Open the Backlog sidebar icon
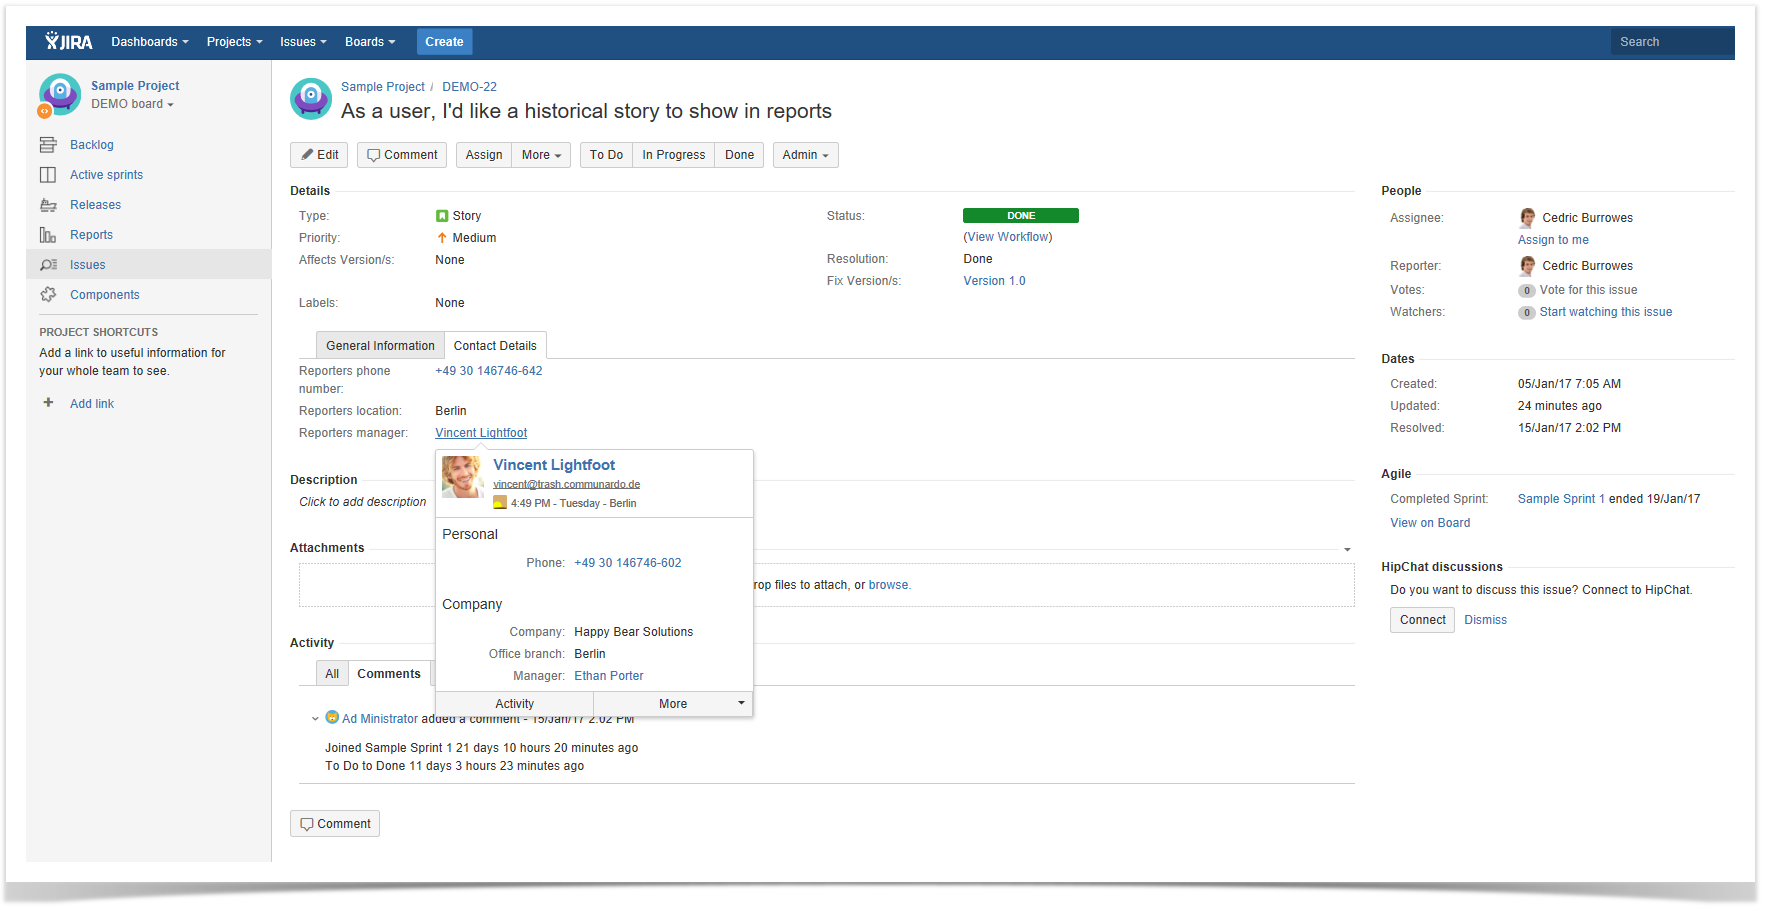 click(48, 145)
